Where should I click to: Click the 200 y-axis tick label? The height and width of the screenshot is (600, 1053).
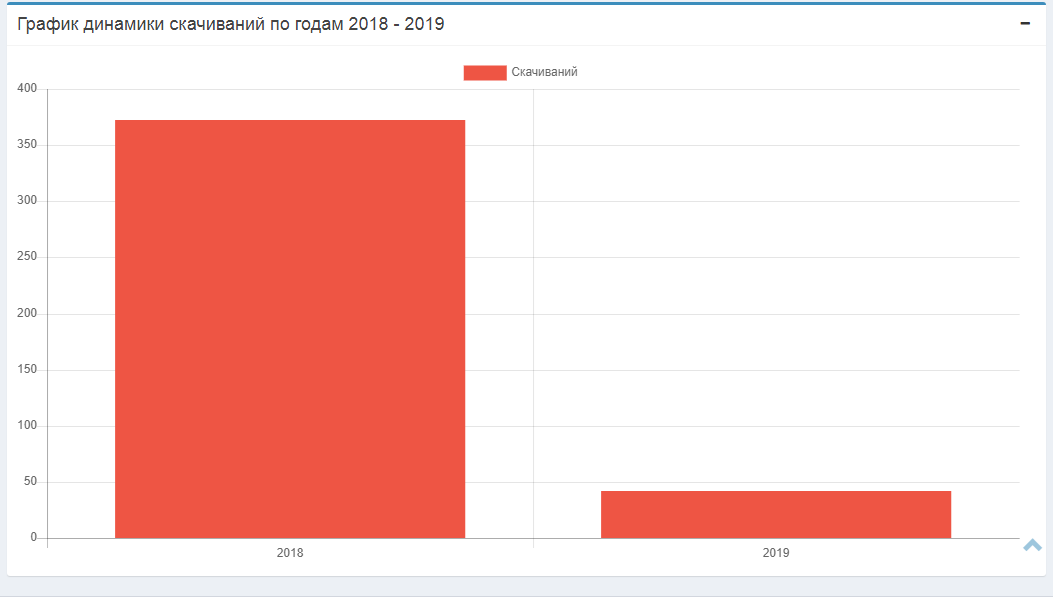click(27, 314)
